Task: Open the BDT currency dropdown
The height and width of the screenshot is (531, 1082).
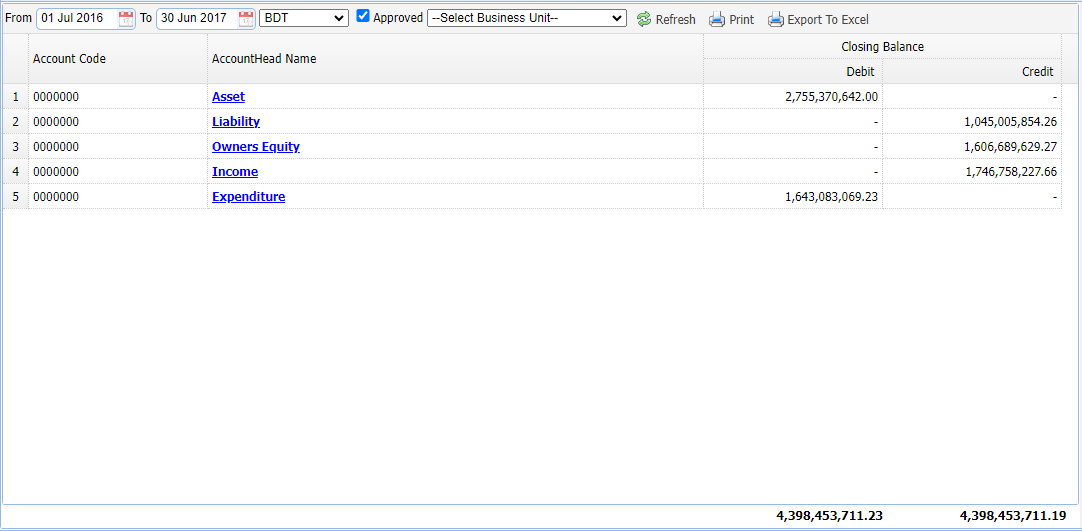Action: 304,19
